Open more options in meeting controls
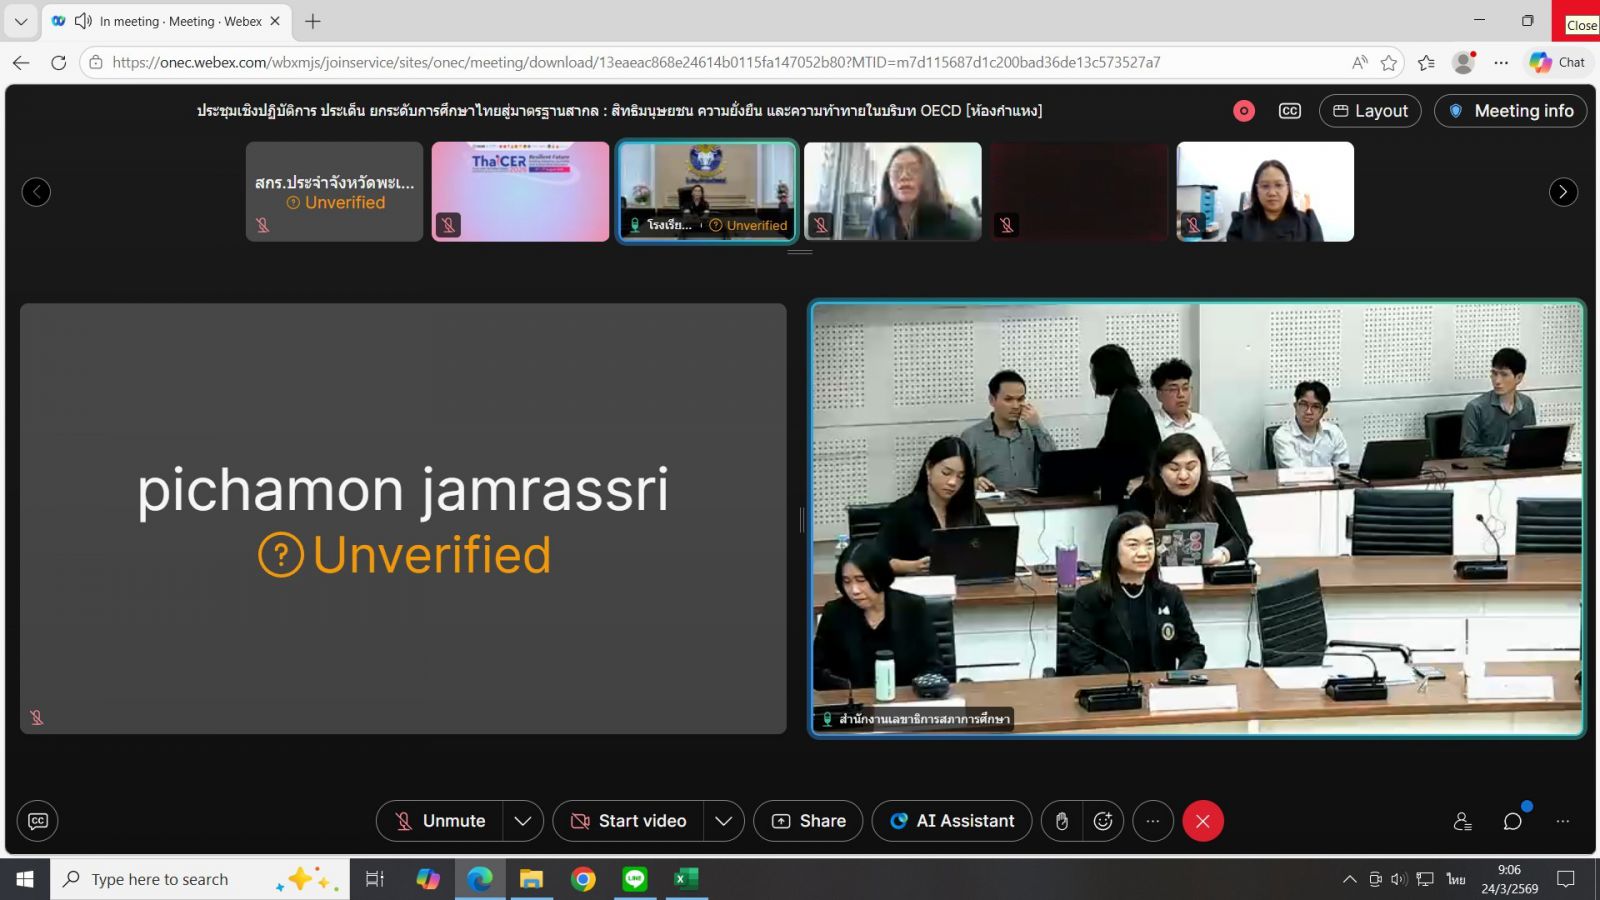 [x=1153, y=821]
